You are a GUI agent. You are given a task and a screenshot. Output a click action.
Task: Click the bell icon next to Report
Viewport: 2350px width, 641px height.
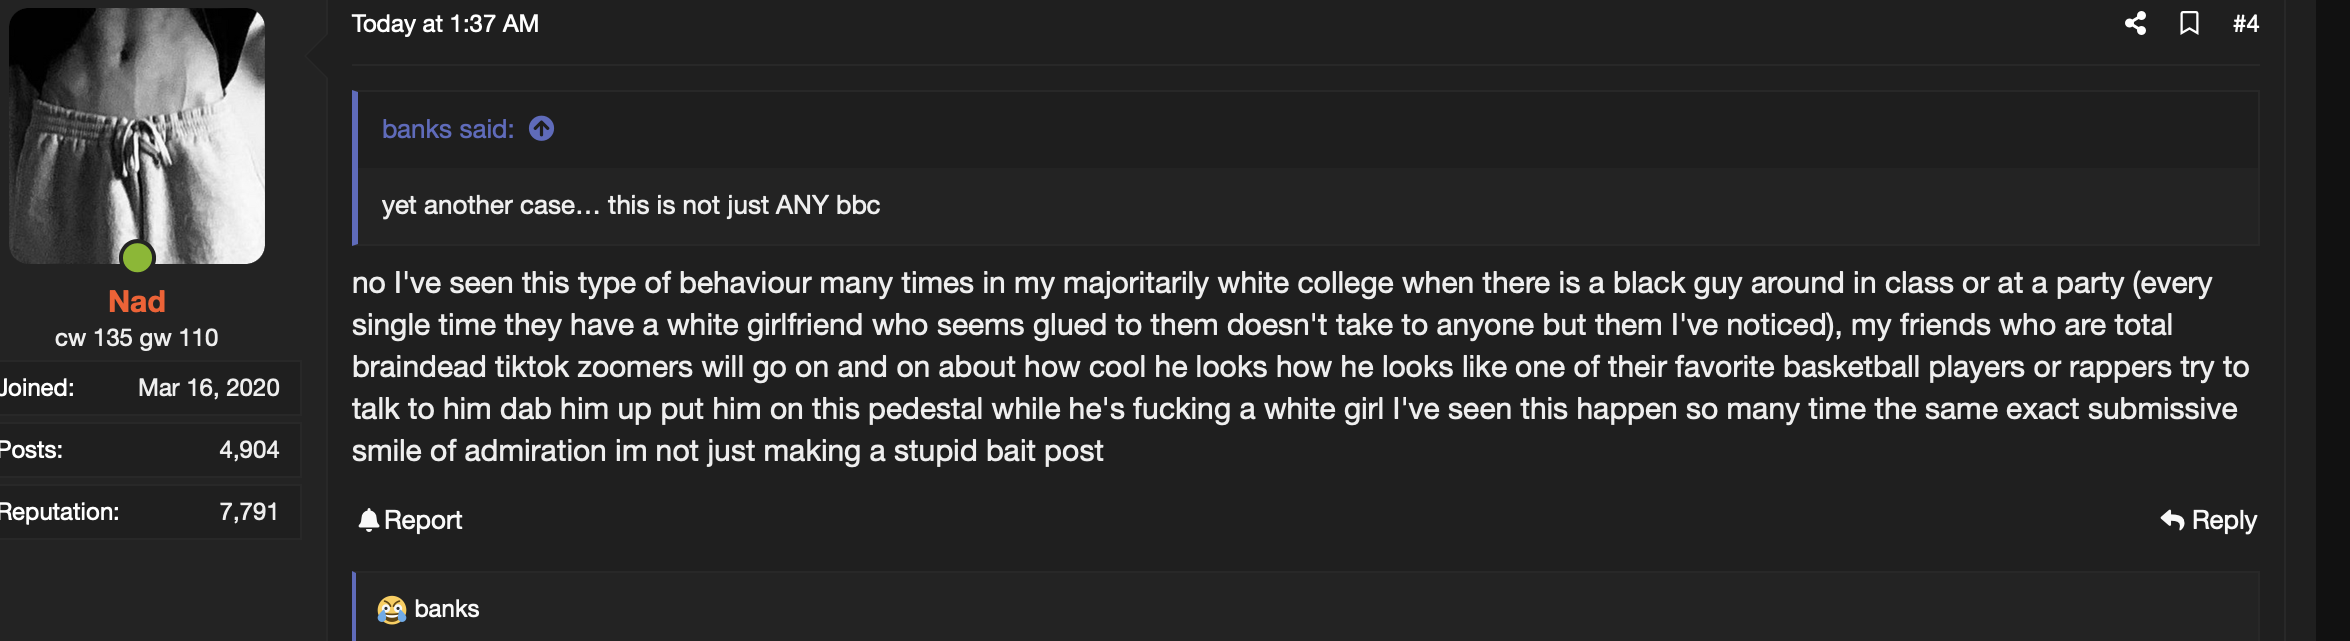(x=369, y=520)
